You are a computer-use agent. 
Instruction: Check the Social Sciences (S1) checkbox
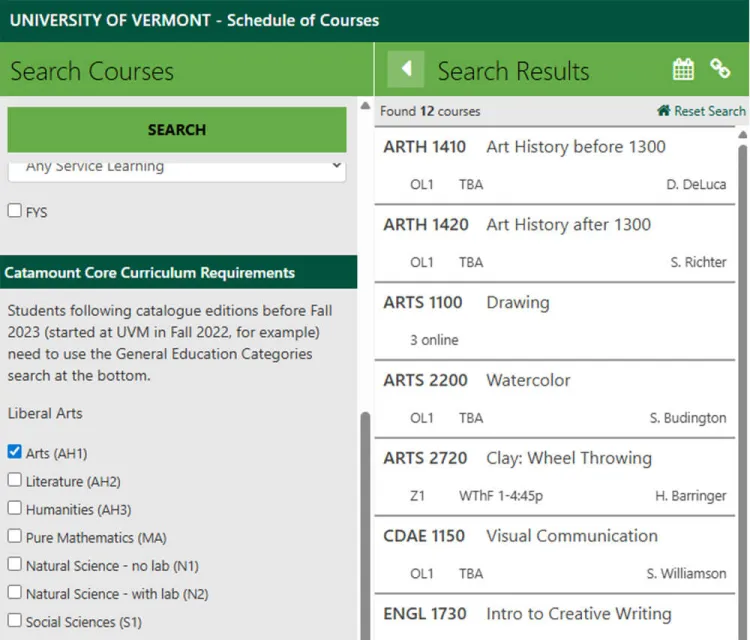[x=15, y=620]
